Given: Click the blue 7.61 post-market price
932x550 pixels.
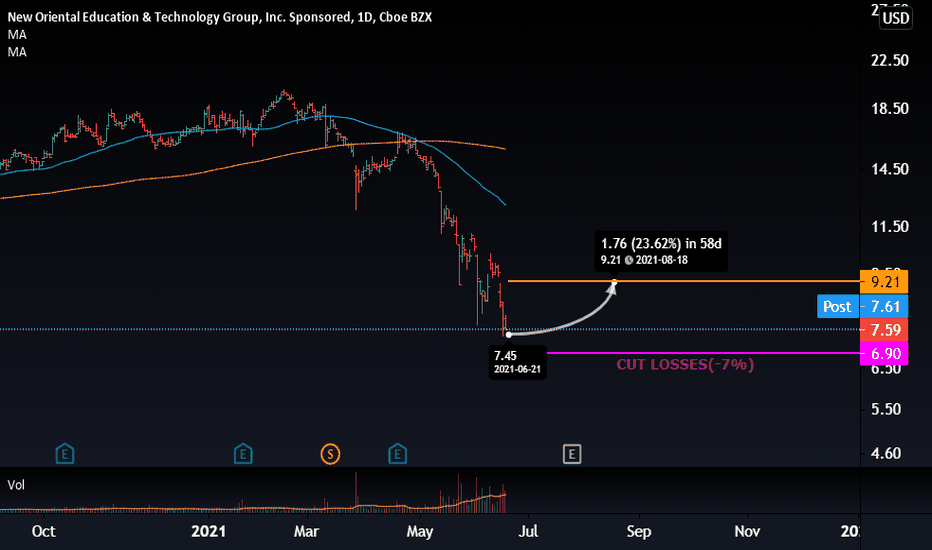Looking at the screenshot, I should pyautogui.click(x=884, y=306).
